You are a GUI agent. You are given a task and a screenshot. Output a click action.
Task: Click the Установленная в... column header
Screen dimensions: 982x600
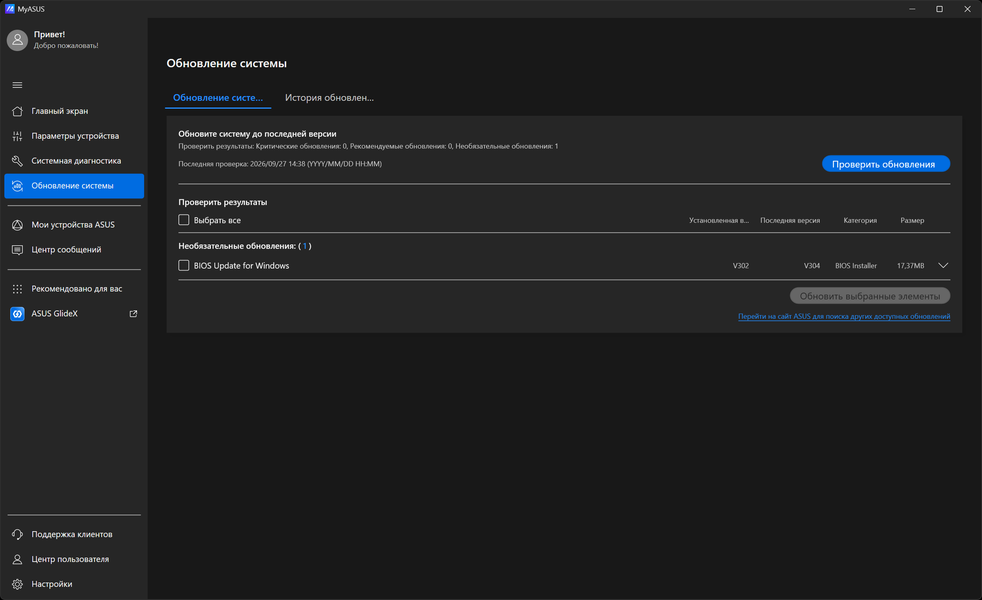coord(719,220)
